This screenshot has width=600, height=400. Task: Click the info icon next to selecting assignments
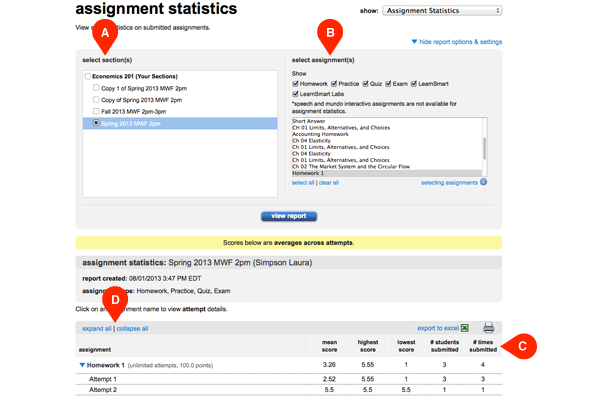(484, 183)
